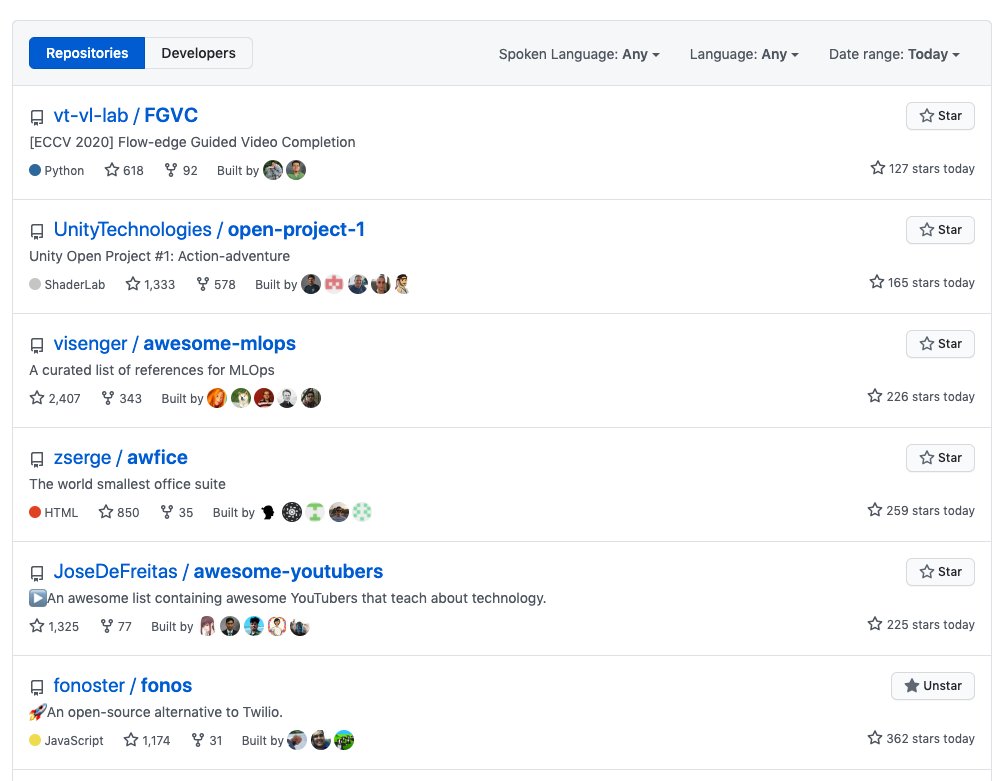Click the rocket emoji in fonos description

(x=38, y=711)
